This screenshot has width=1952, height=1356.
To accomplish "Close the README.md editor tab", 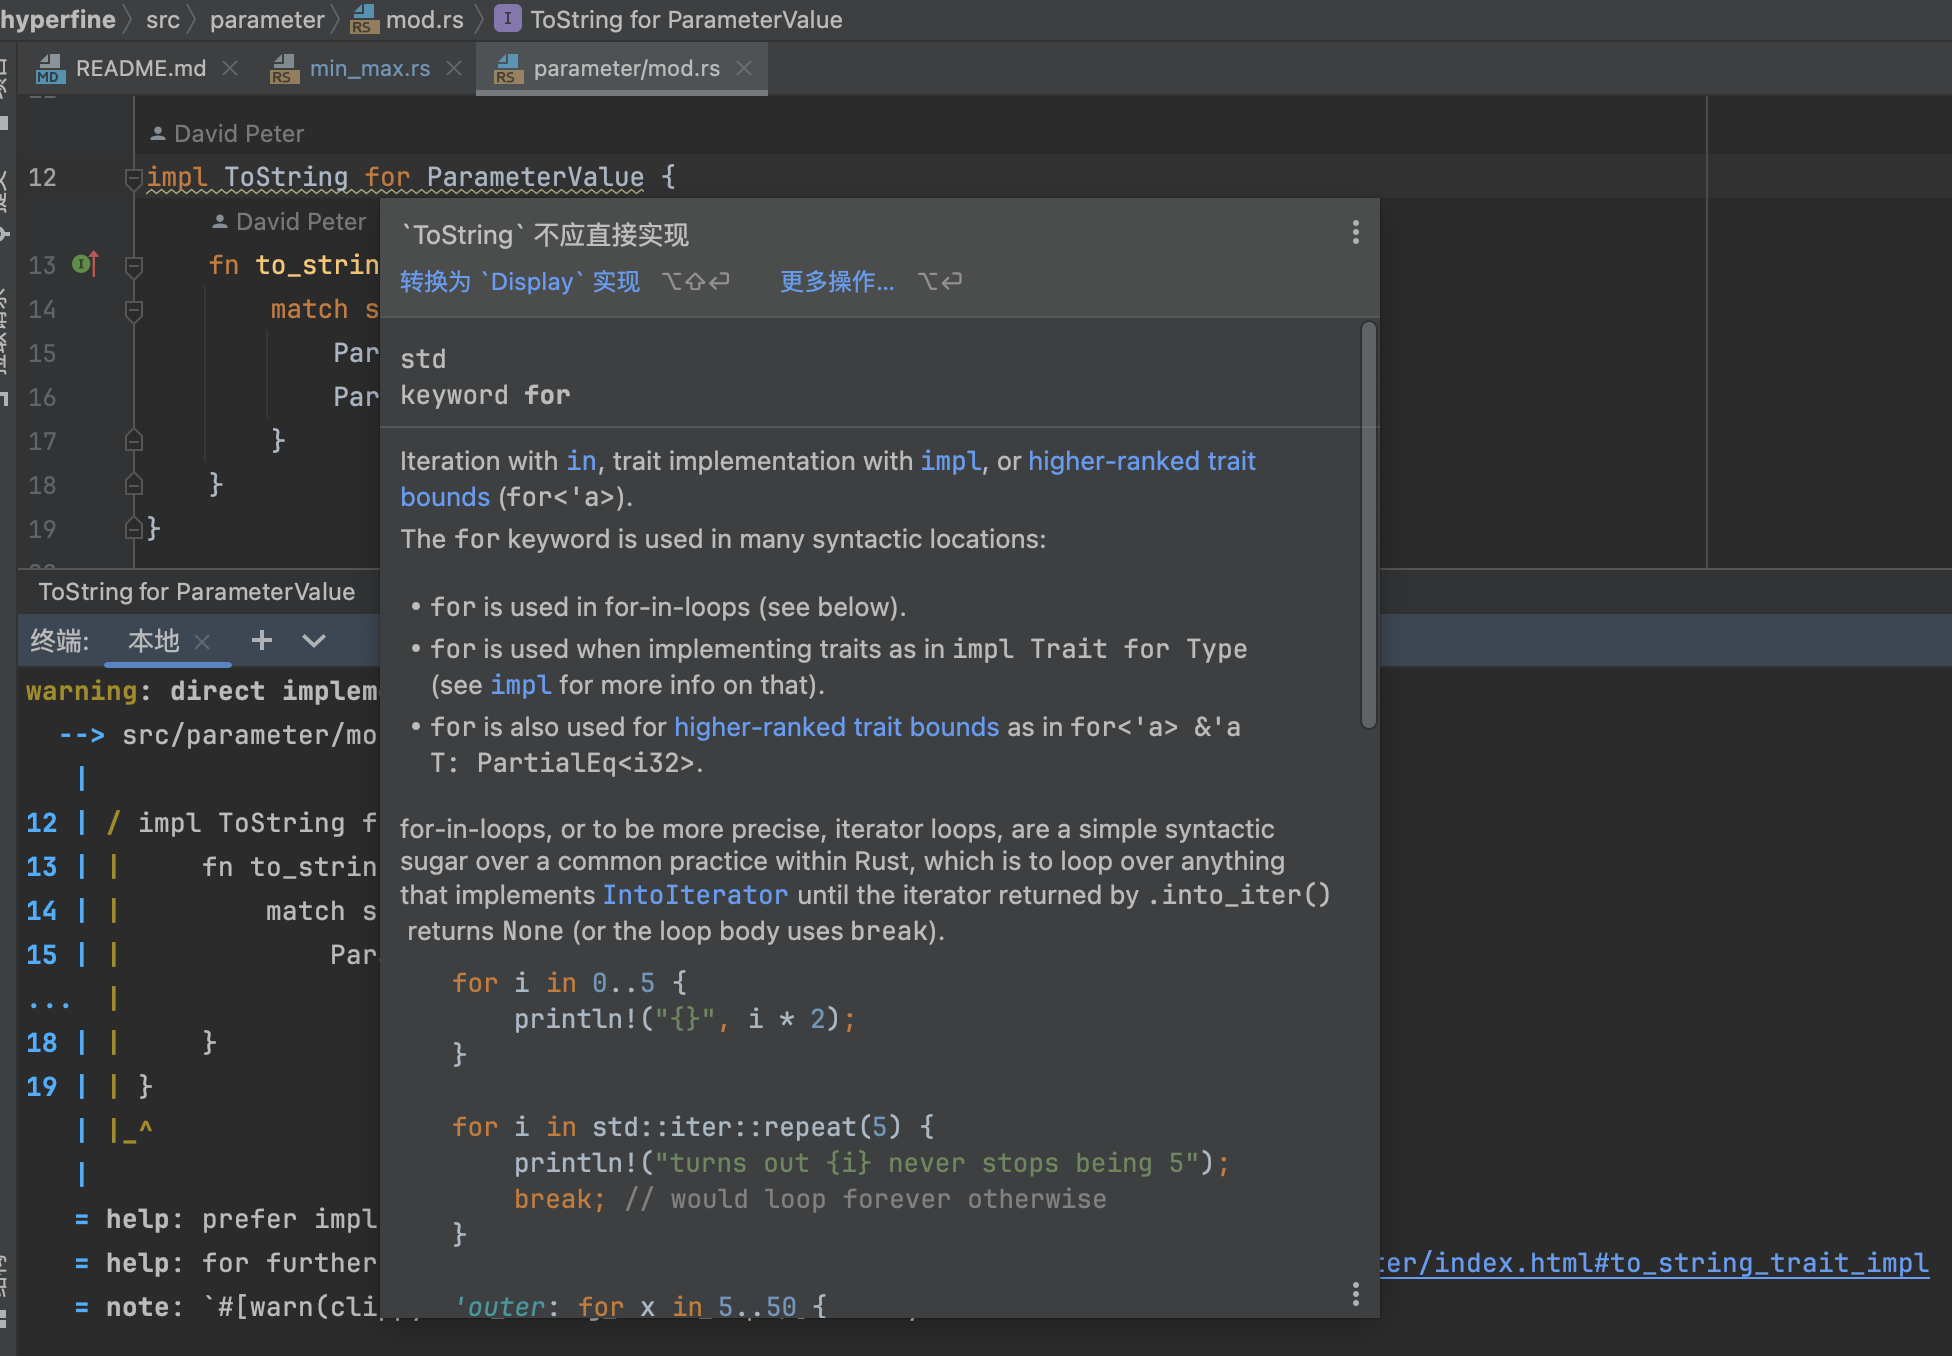I will (230, 68).
